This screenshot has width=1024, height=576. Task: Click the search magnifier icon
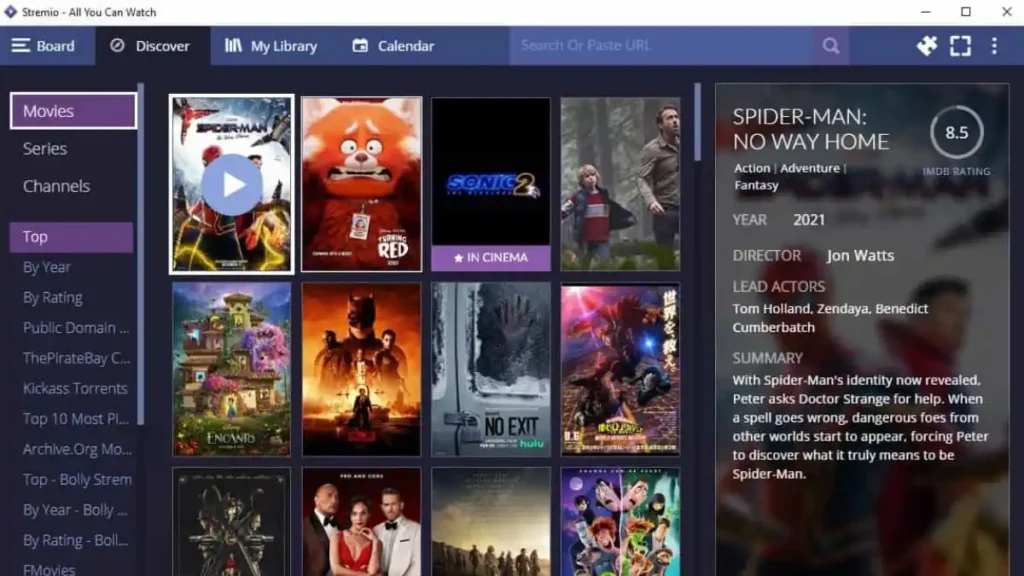pyautogui.click(x=830, y=46)
